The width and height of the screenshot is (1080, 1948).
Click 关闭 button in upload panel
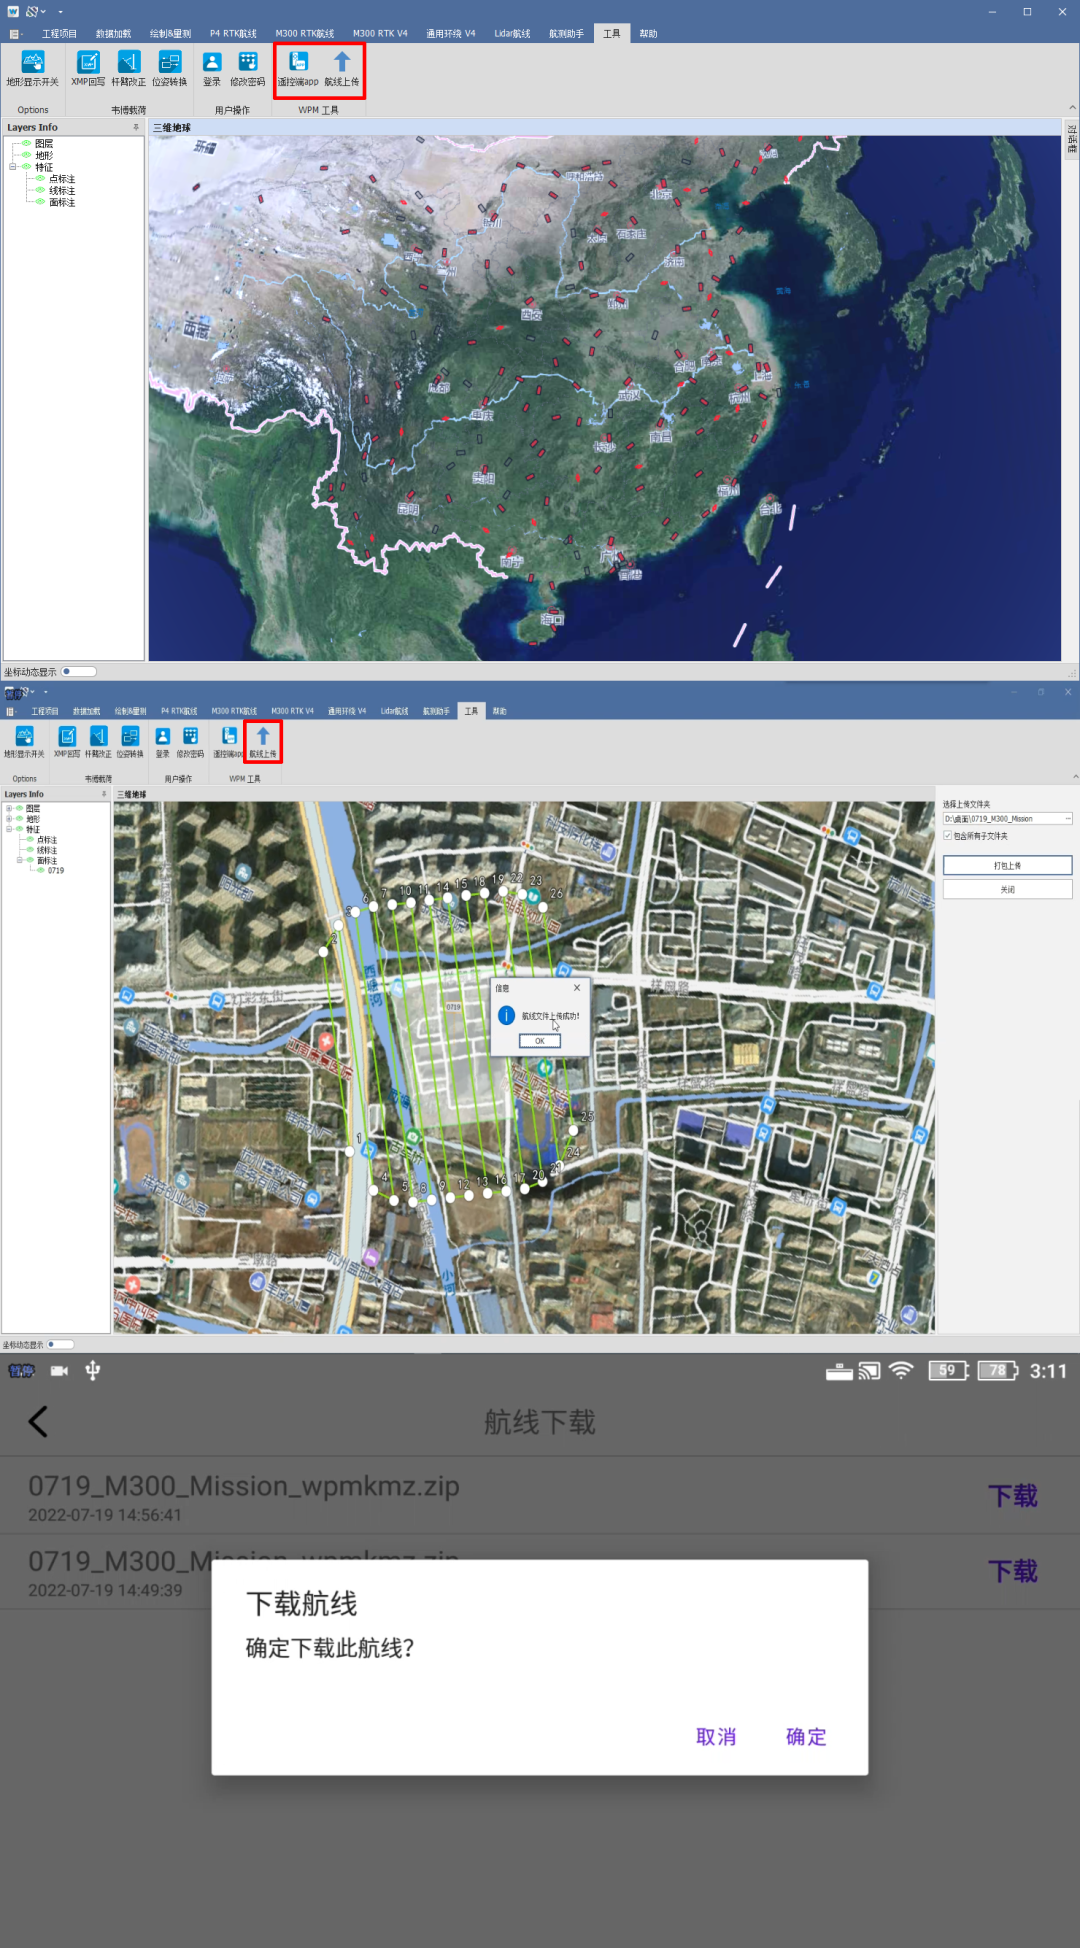[1007, 889]
